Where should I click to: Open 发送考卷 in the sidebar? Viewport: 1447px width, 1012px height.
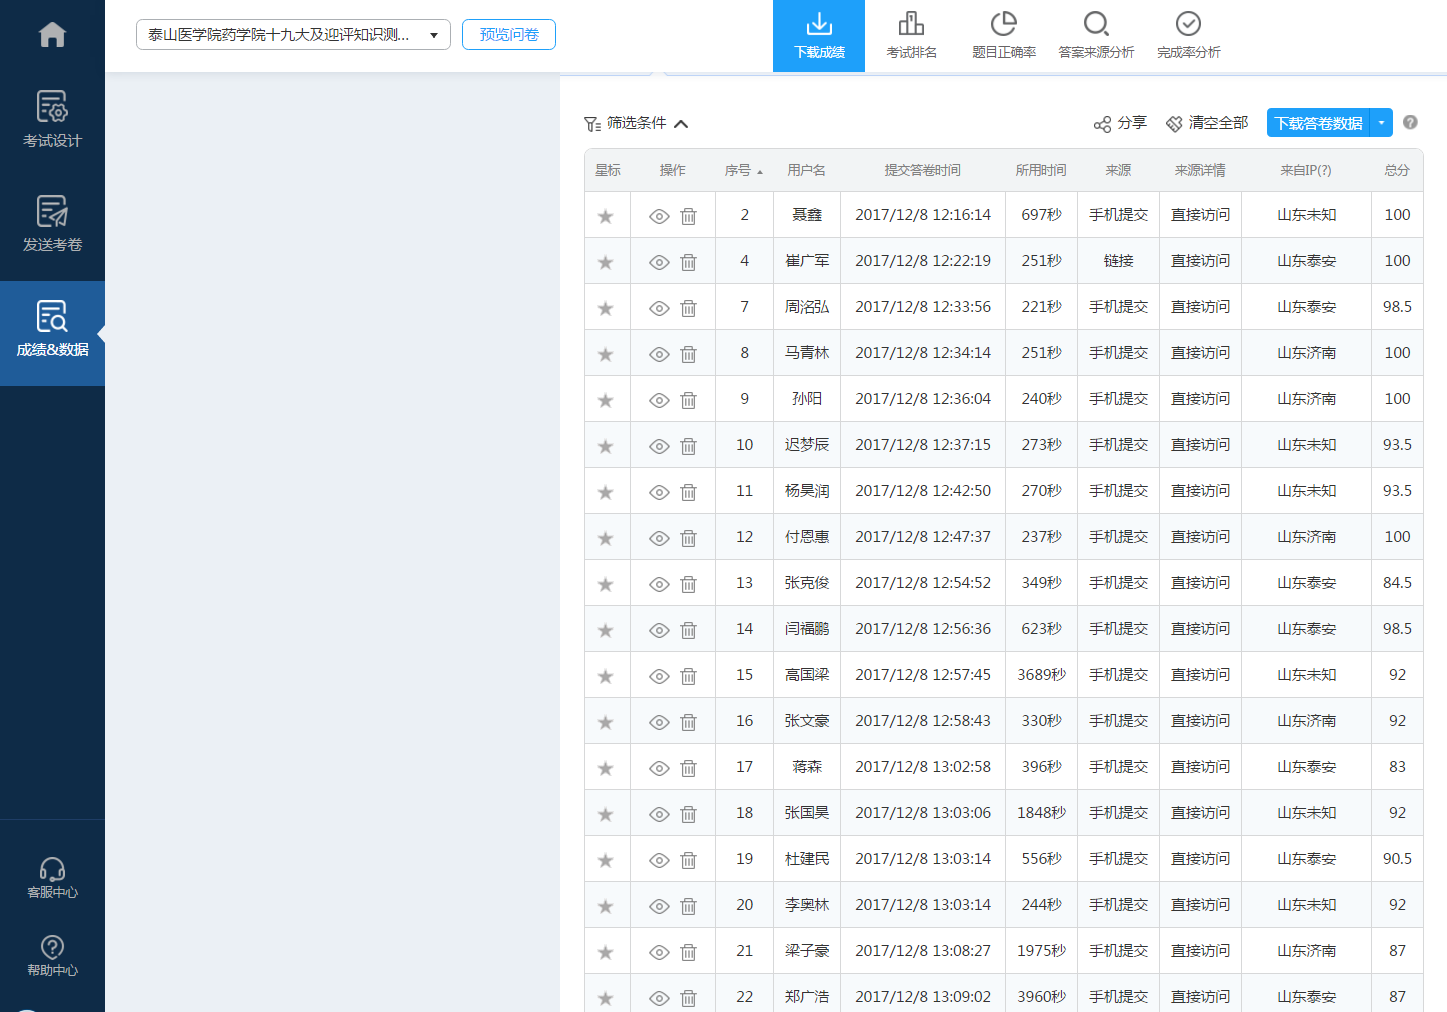coord(52,224)
